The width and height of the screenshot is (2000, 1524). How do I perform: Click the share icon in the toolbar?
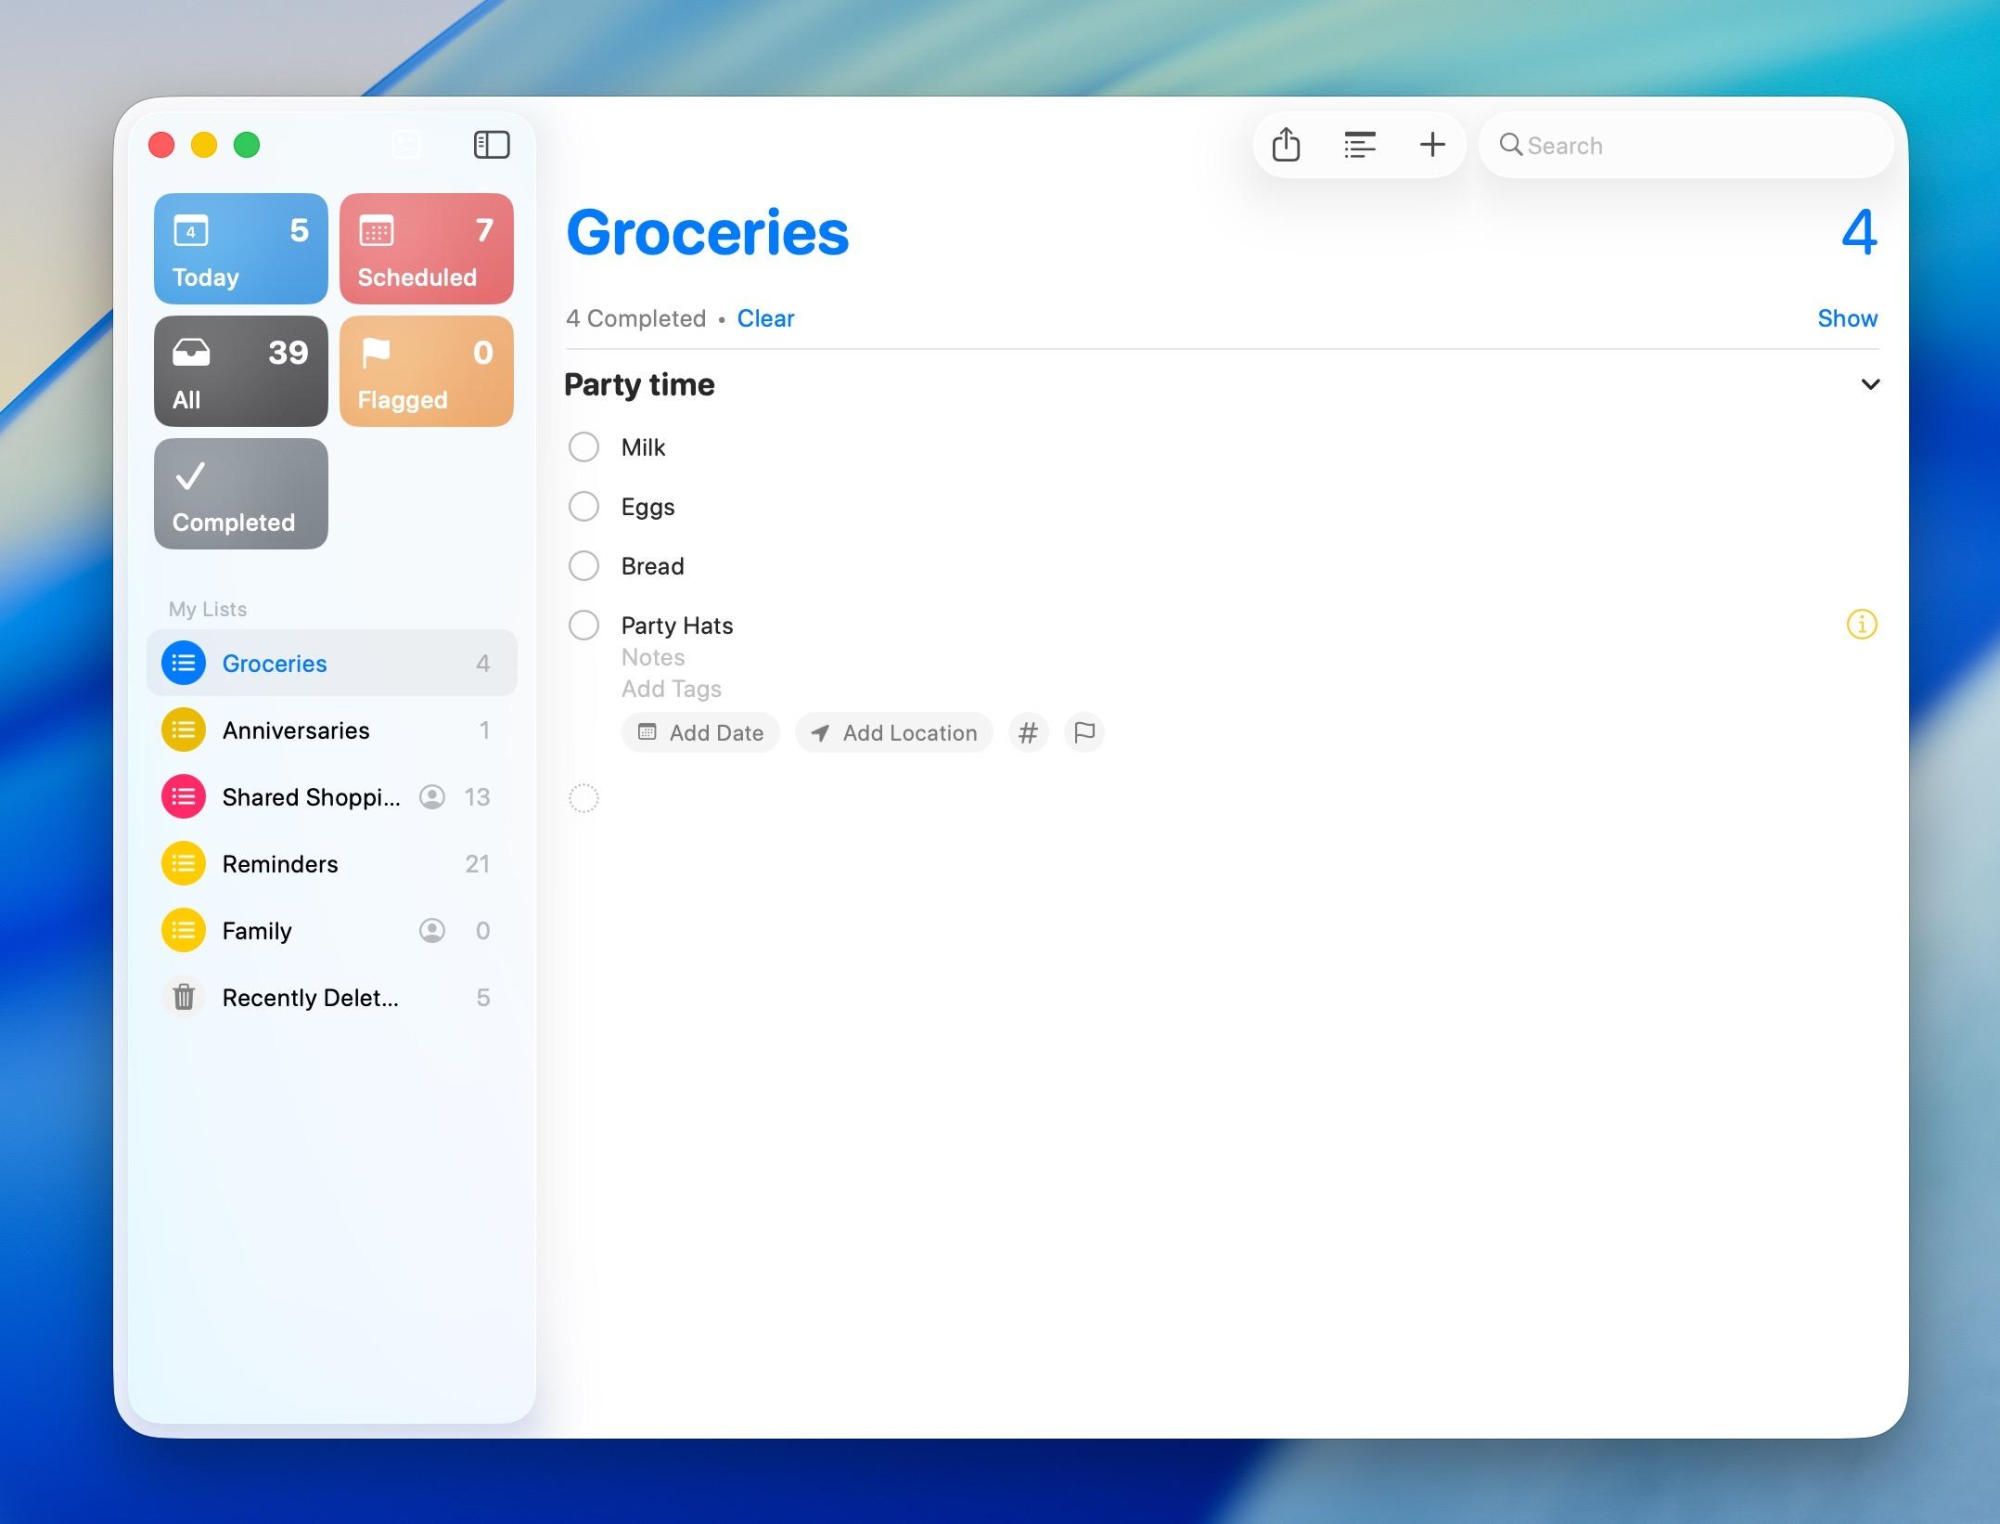1286,145
